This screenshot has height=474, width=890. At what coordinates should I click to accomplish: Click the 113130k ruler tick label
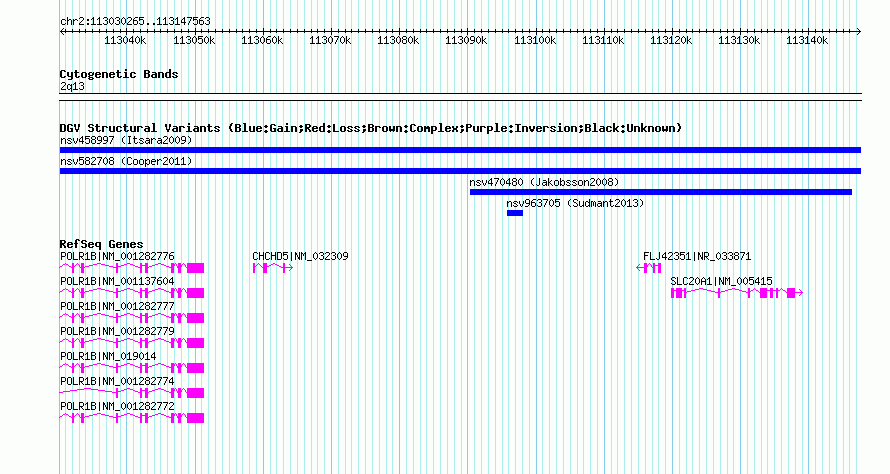[x=739, y=40]
